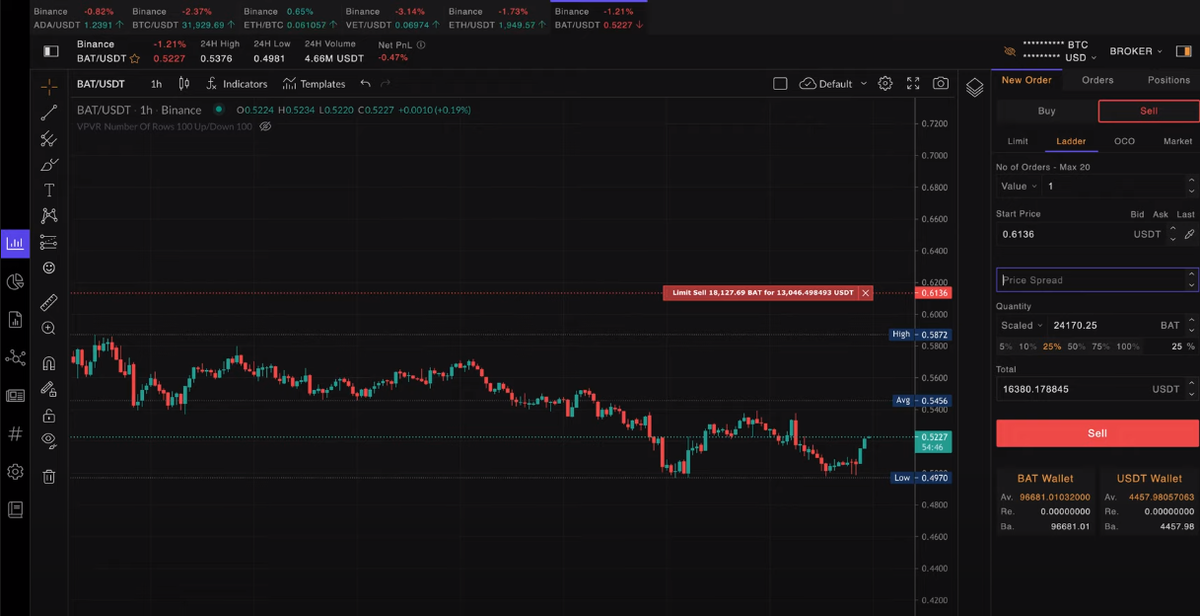This screenshot has height=616, width=1200.
Task: Select the Measure ruler tool
Action: tap(48, 302)
